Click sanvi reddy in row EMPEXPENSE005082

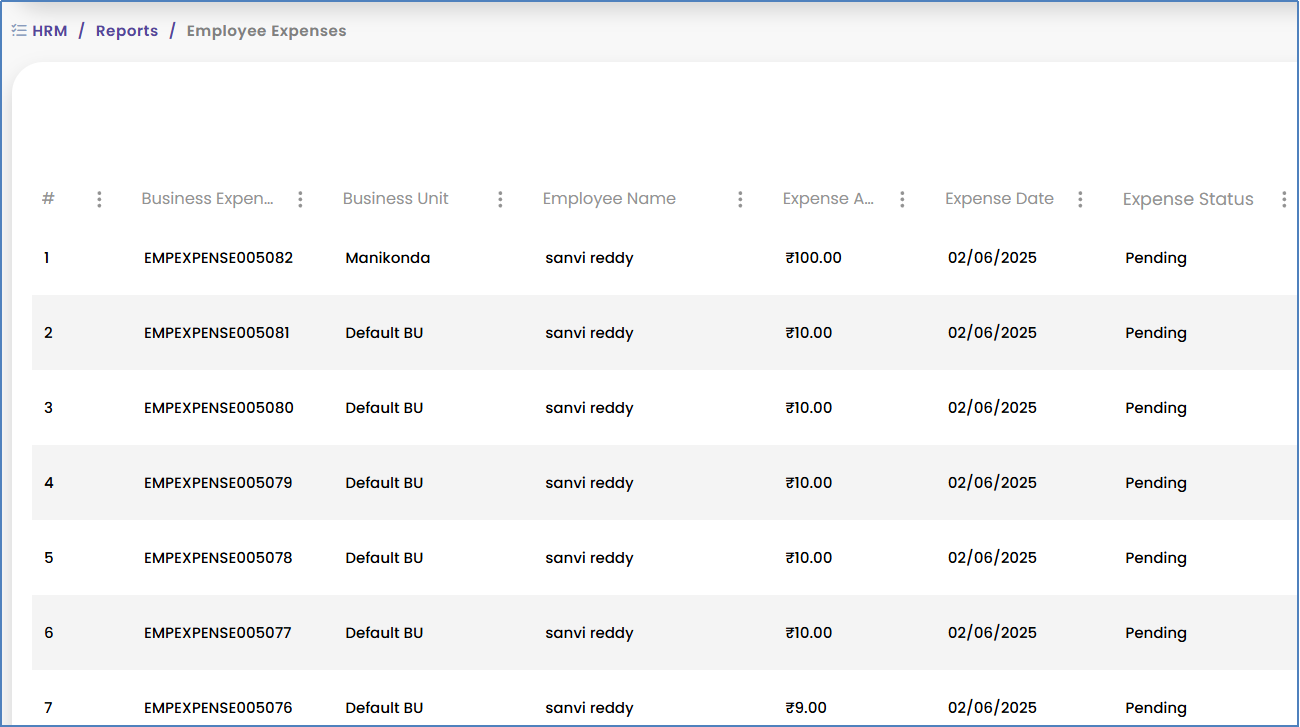[589, 258]
